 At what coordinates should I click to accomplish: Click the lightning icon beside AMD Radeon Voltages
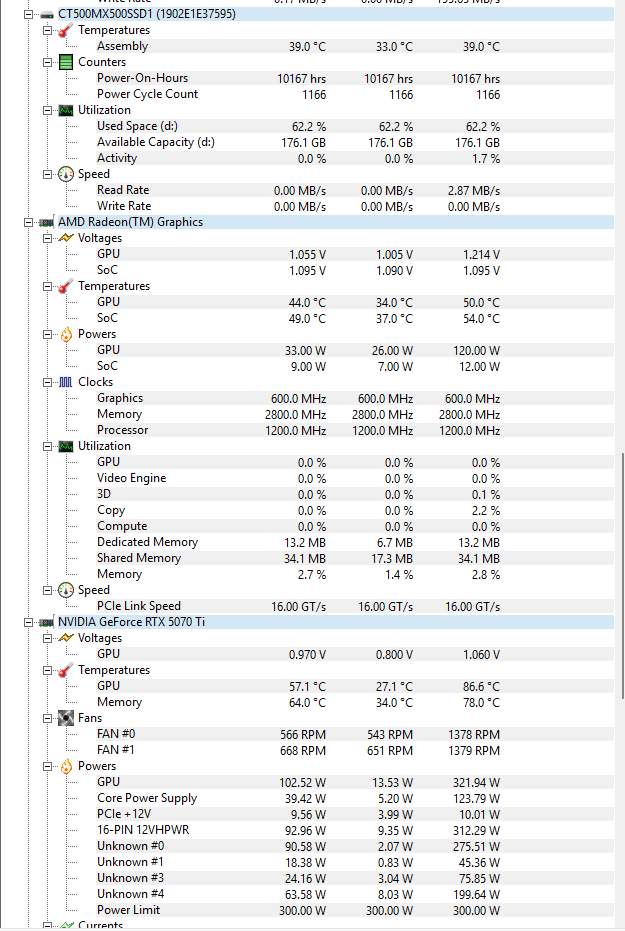(66, 238)
